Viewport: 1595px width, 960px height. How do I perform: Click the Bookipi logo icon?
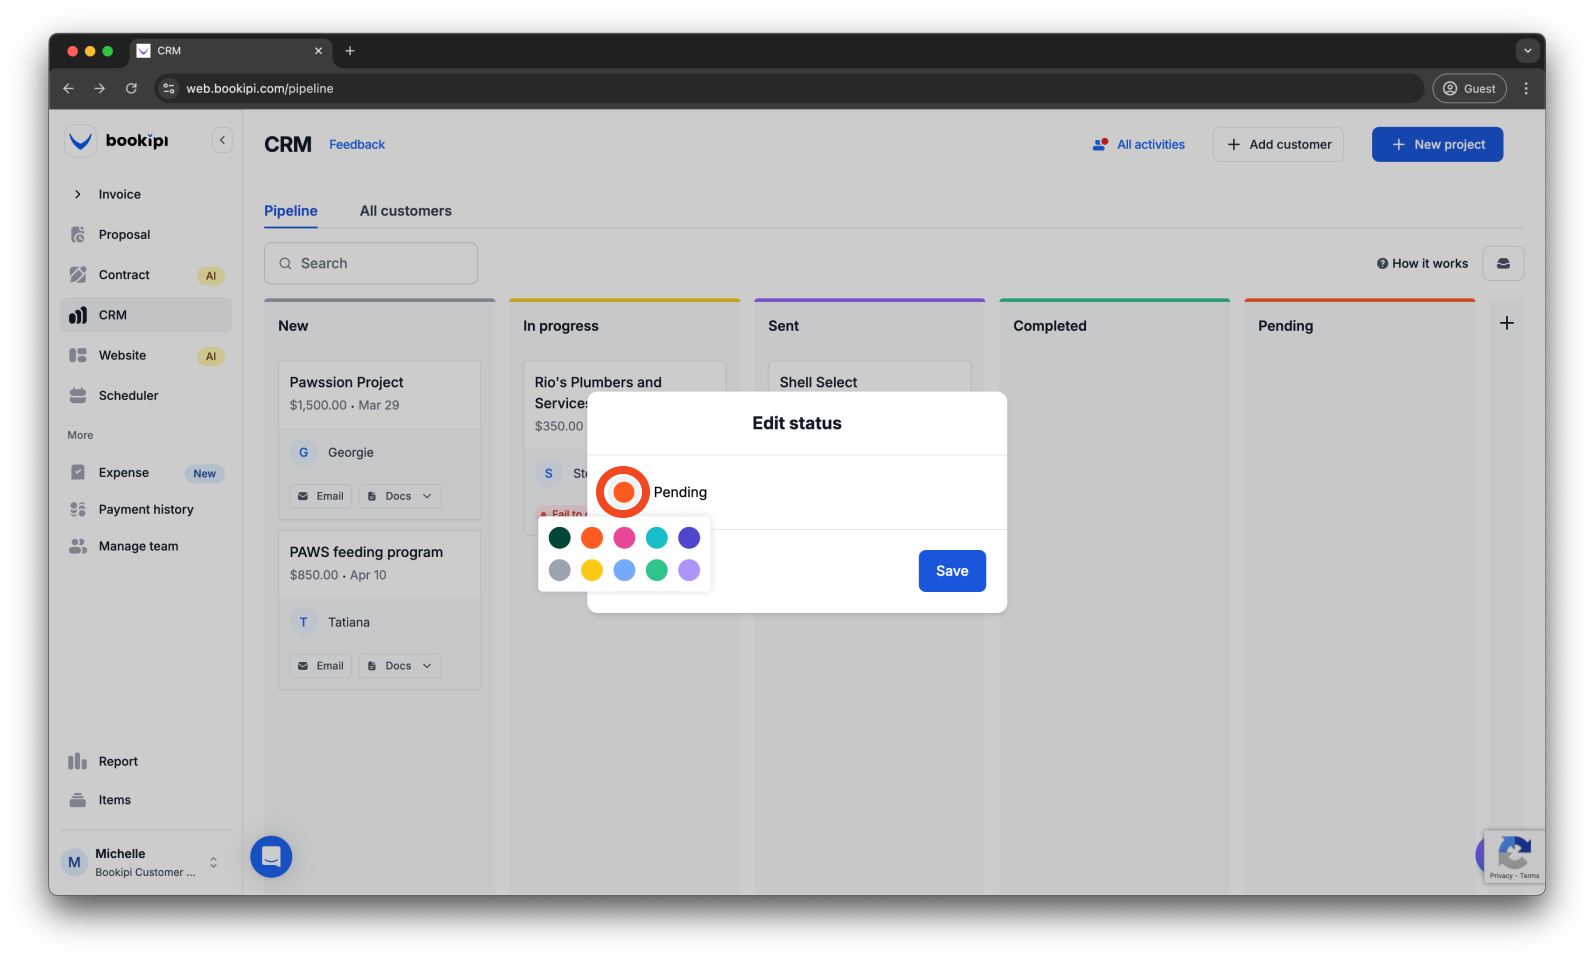tap(80, 141)
